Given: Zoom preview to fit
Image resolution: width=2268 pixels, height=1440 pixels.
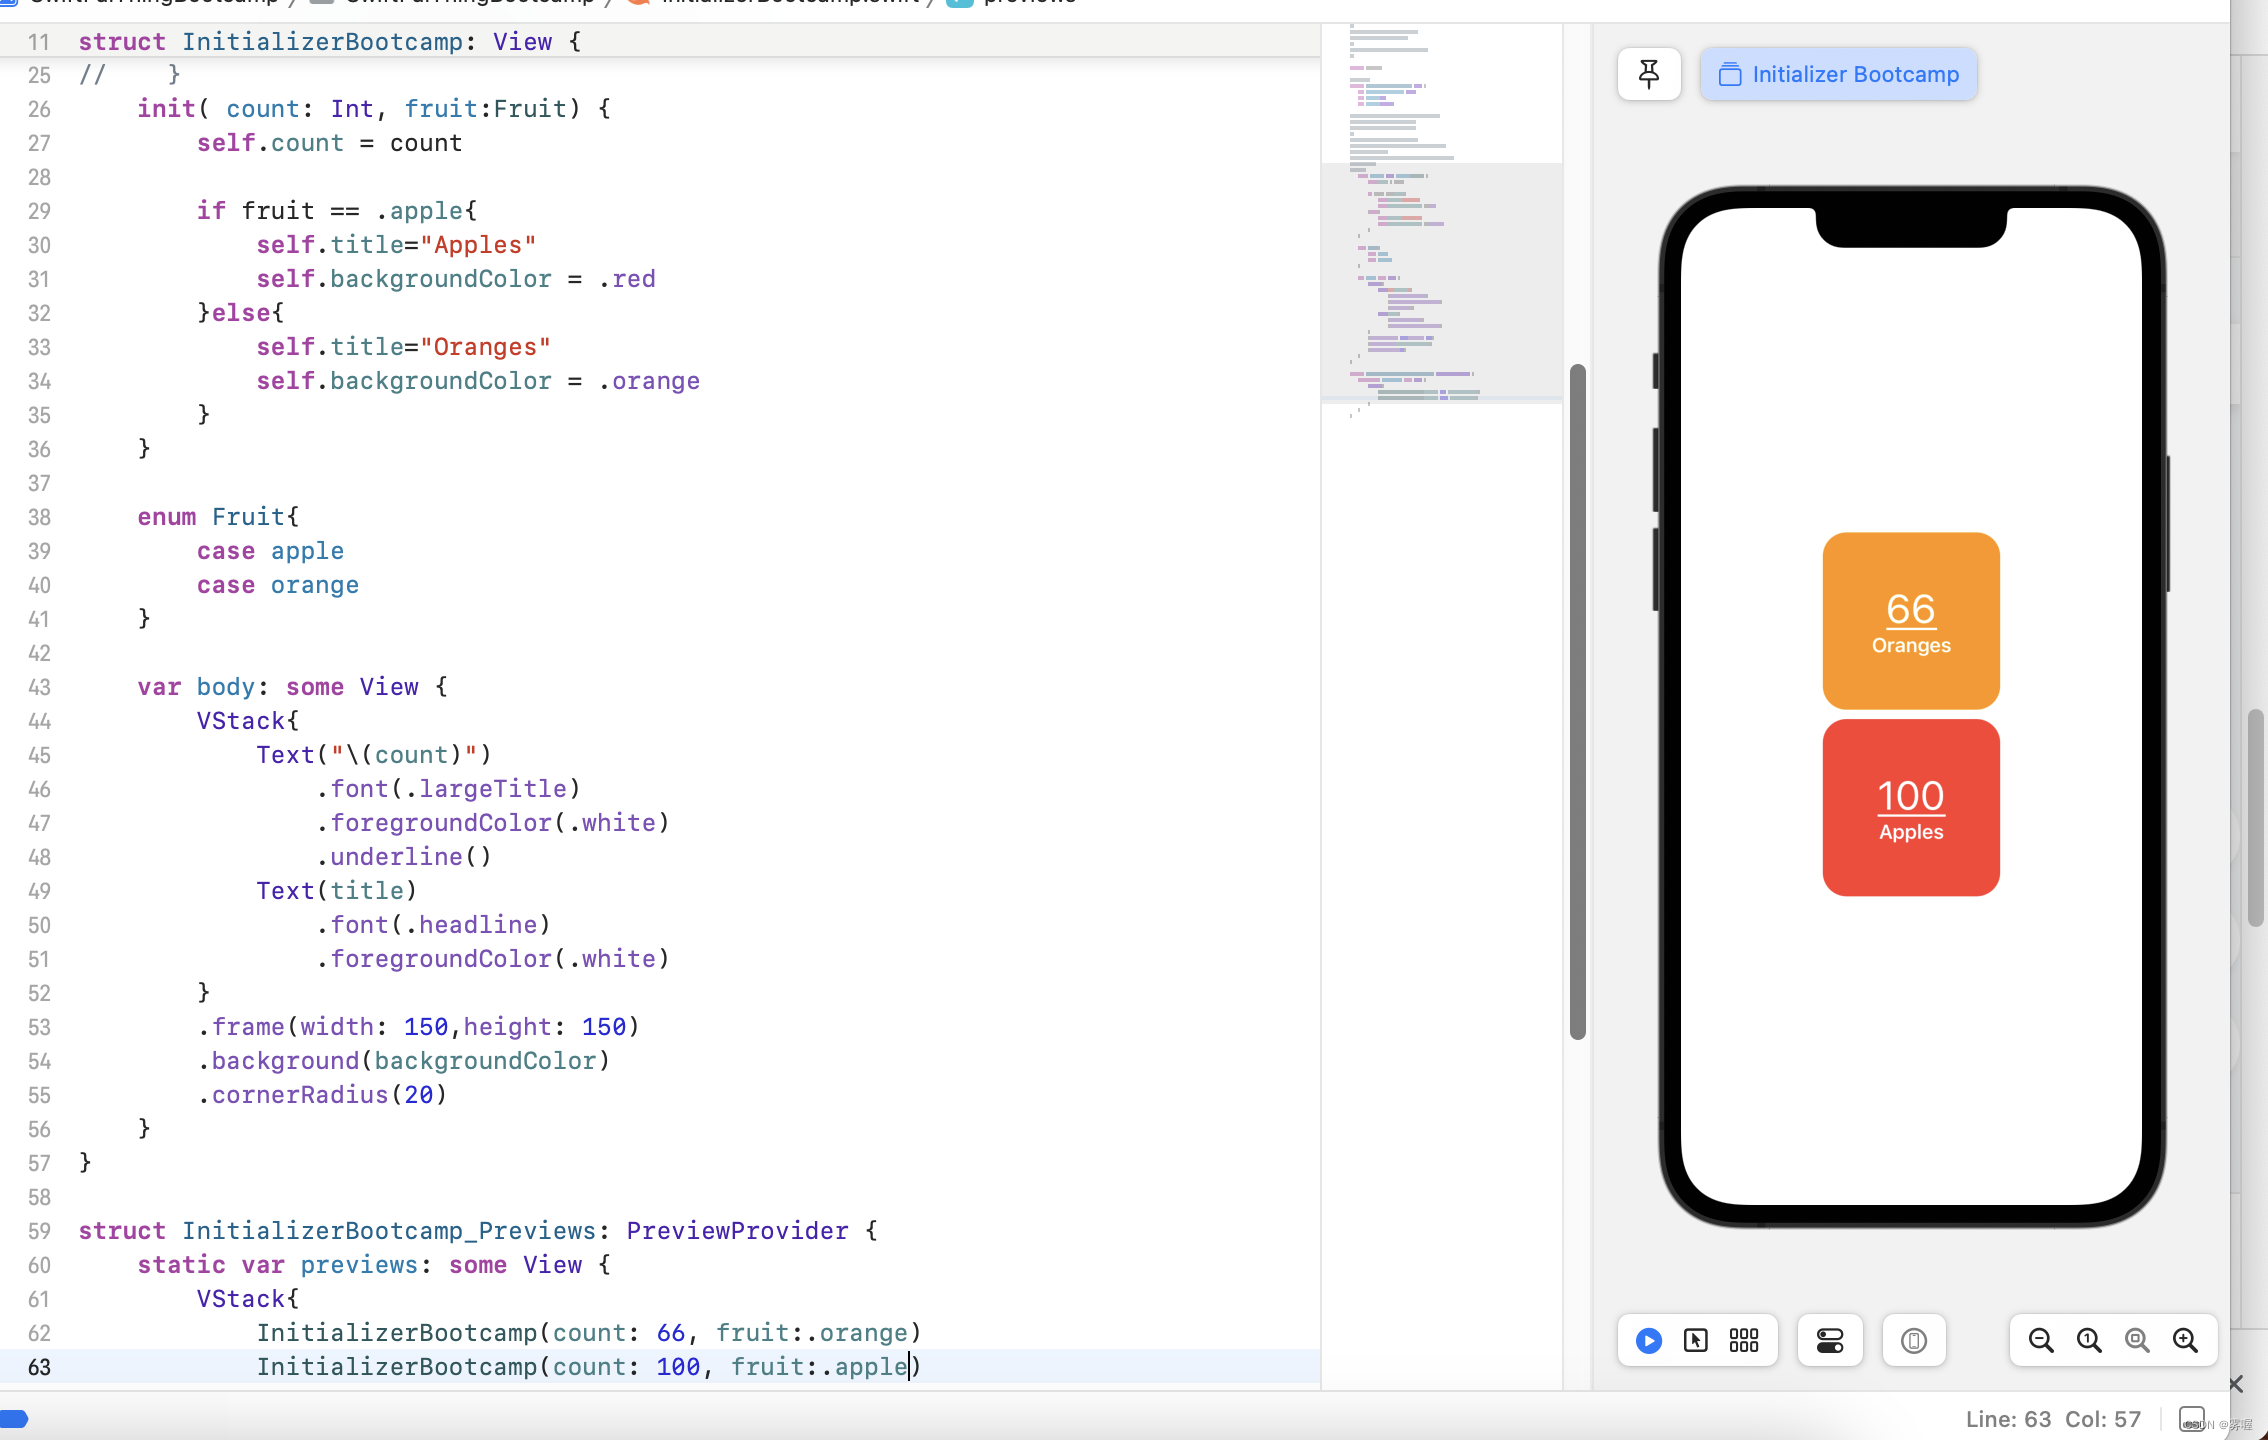Looking at the screenshot, I should (2137, 1340).
